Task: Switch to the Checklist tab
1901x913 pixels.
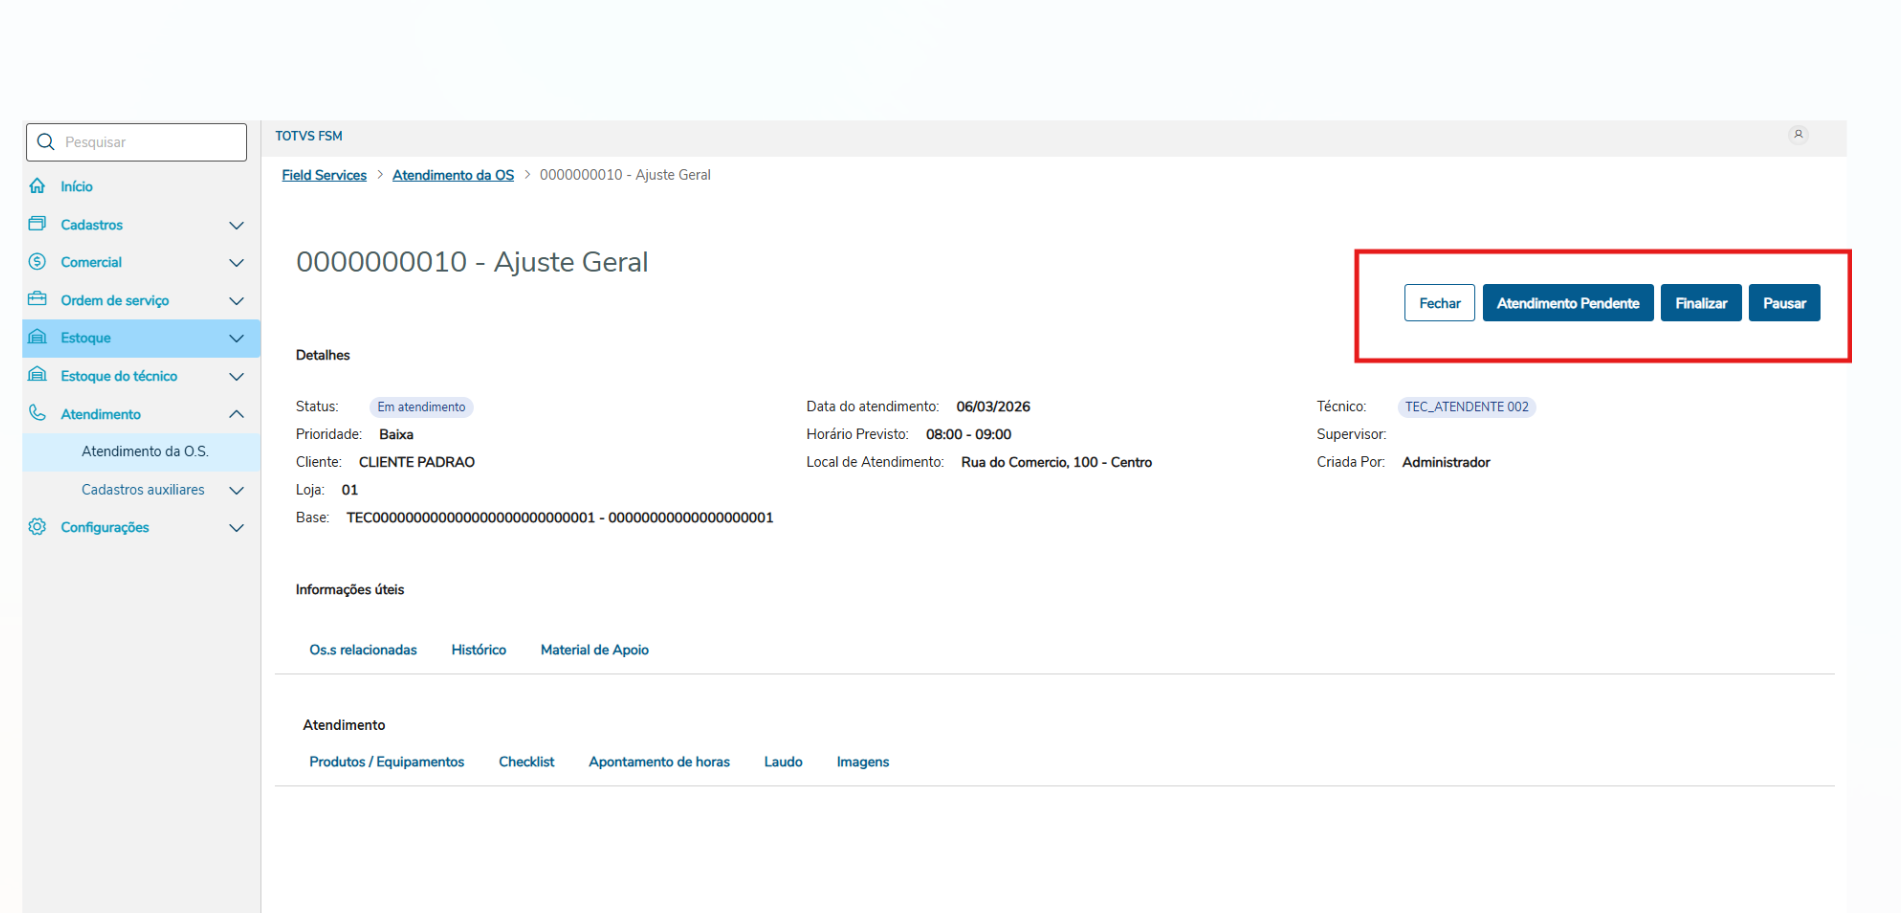Action: coord(527,762)
